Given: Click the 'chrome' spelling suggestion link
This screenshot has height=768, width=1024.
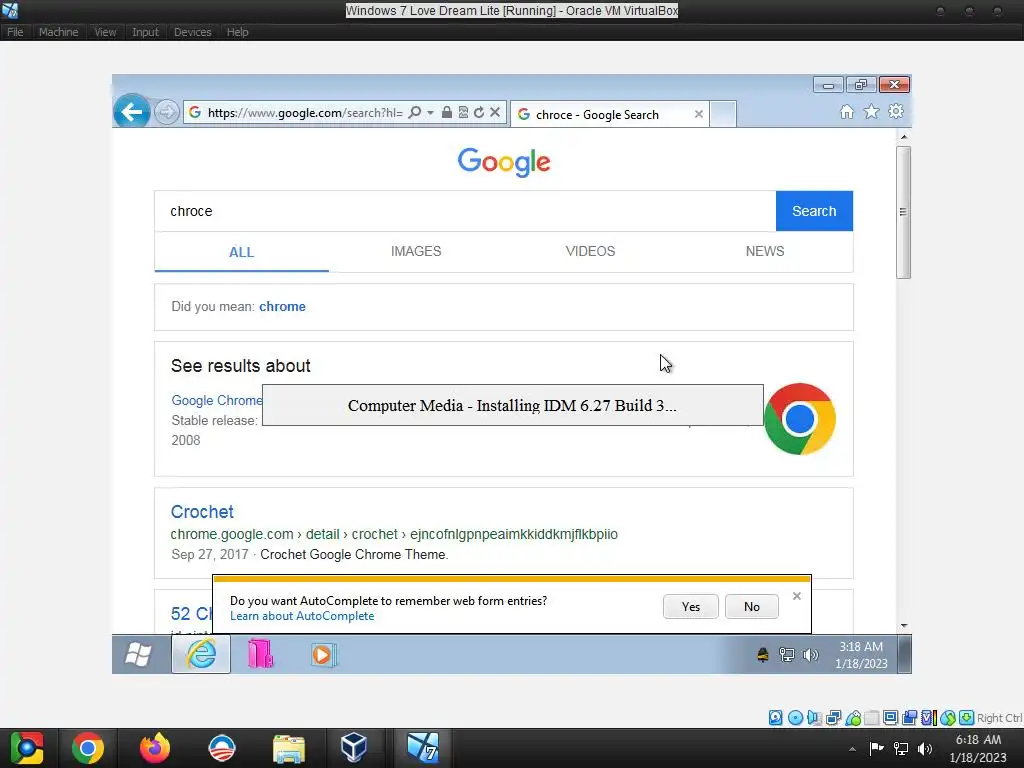Looking at the screenshot, I should [x=282, y=306].
